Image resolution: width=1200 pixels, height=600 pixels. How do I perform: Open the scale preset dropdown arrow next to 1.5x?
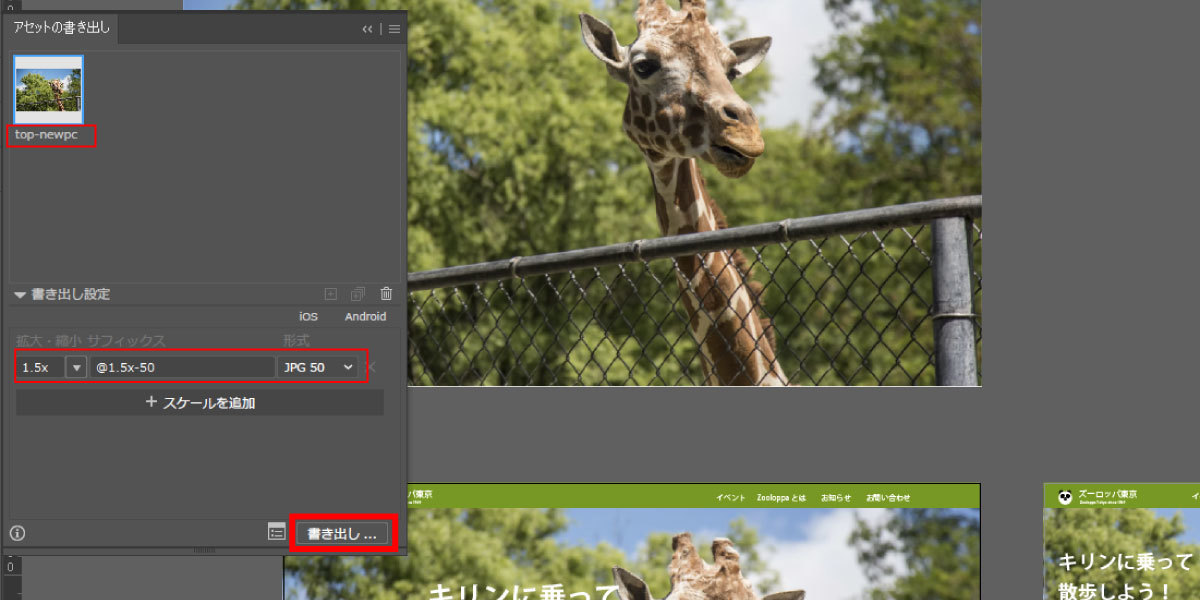tap(76, 367)
